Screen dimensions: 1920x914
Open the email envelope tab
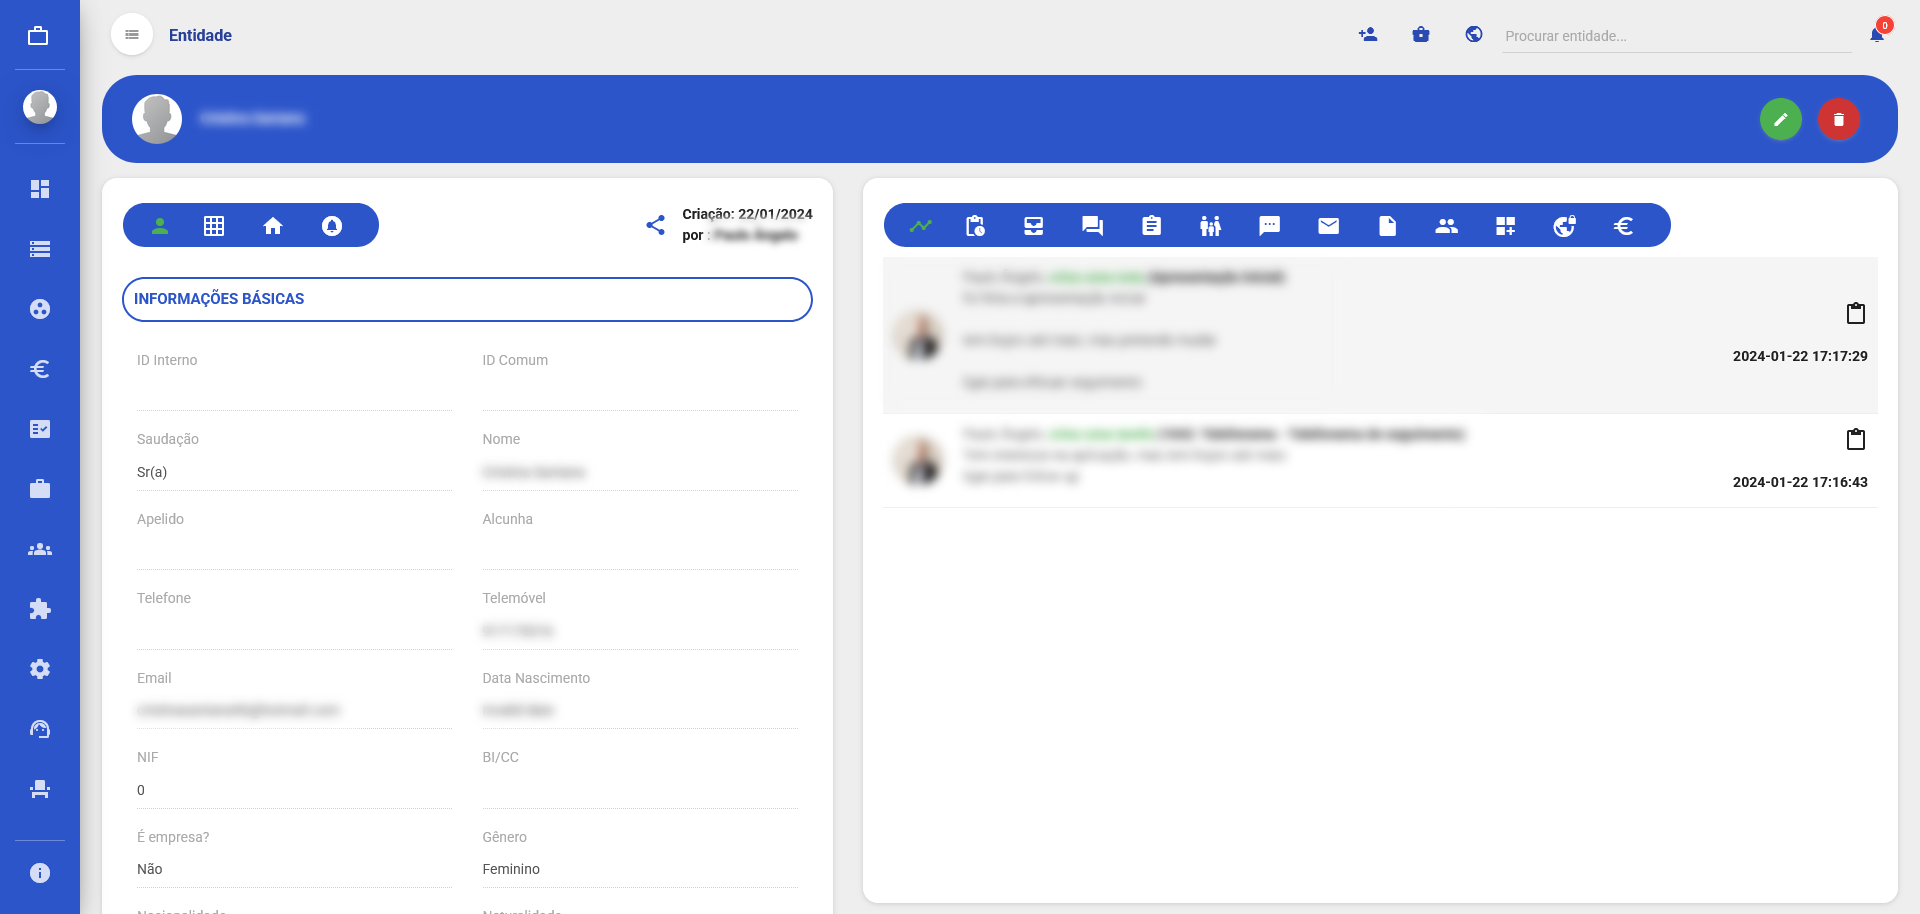pyautogui.click(x=1328, y=226)
